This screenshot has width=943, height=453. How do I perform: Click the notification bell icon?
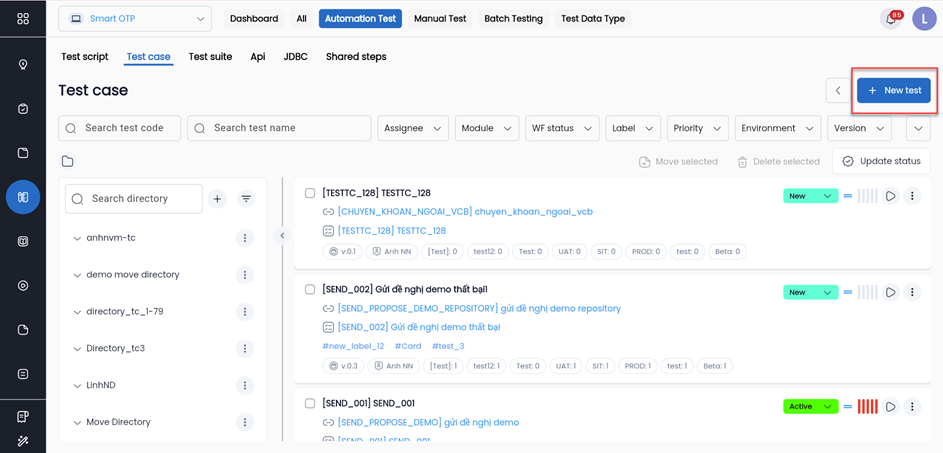889,19
